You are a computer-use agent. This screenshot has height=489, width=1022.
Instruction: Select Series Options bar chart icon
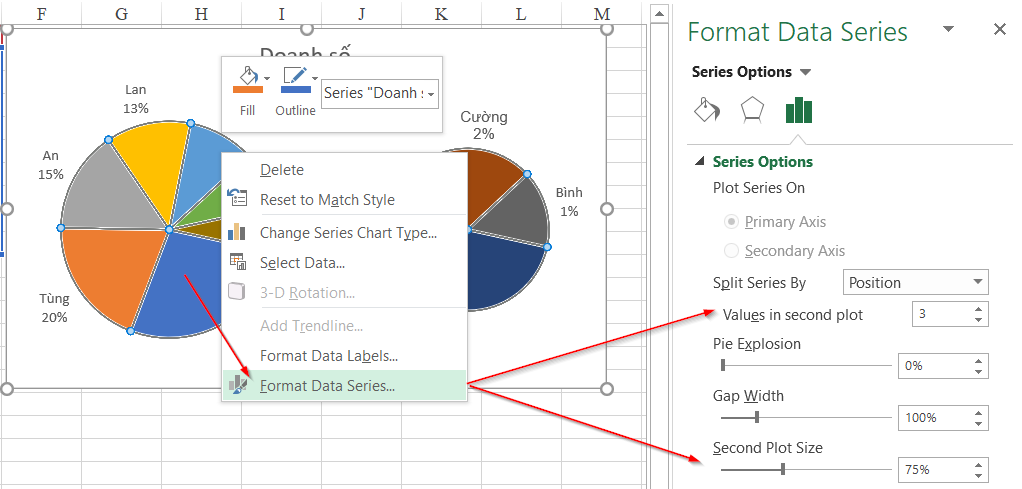point(798,109)
